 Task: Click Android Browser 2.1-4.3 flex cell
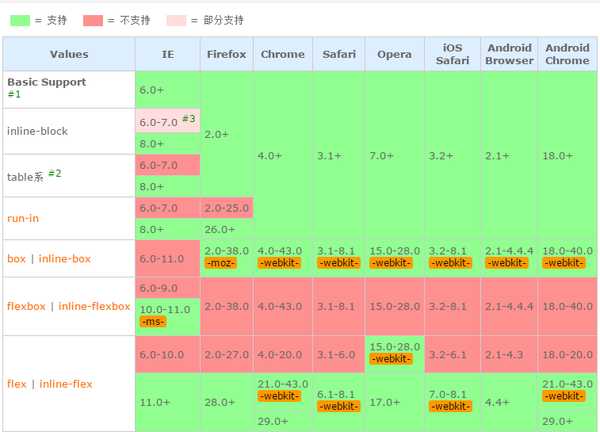pos(509,354)
